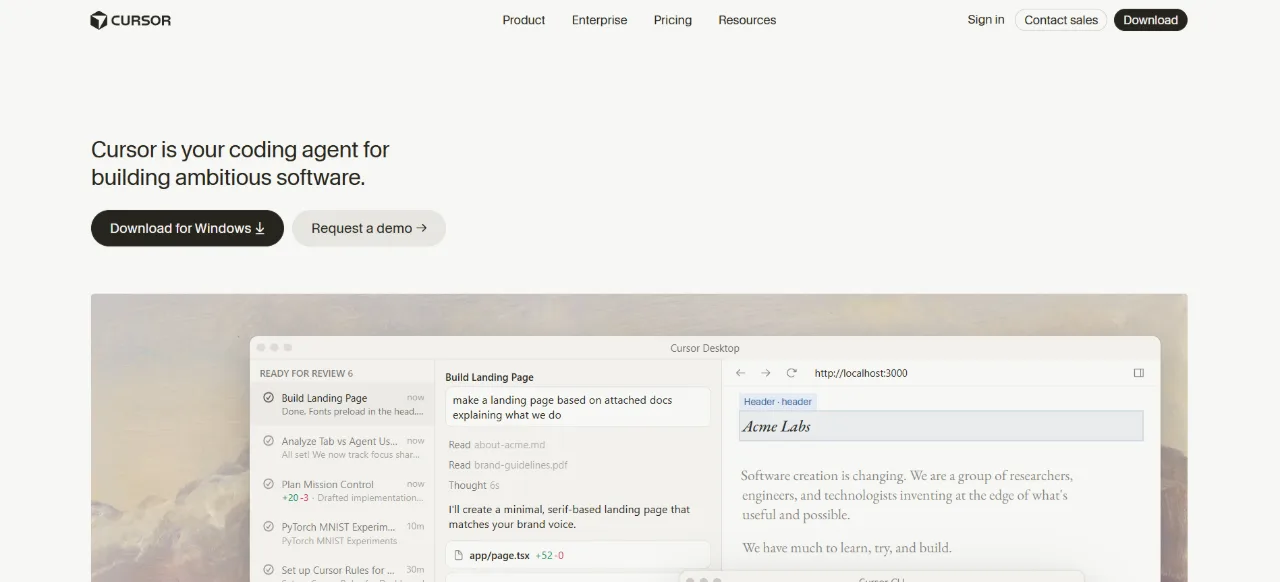The image size is (1280, 582).
Task: Click the prompt message about landing page
Action: (578, 407)
